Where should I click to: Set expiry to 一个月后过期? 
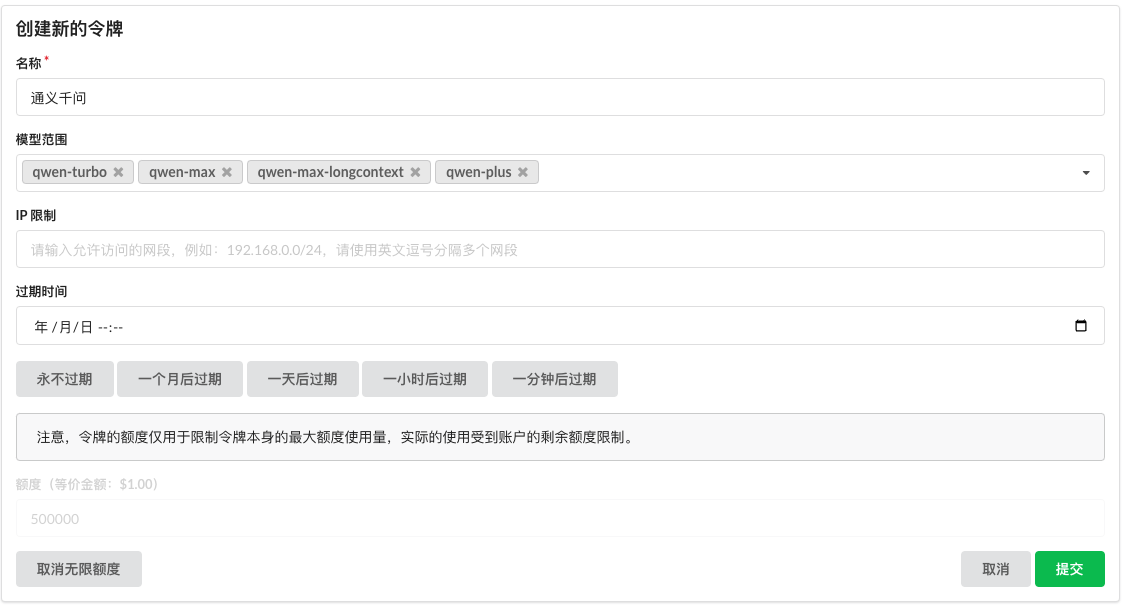coord(180,379)
